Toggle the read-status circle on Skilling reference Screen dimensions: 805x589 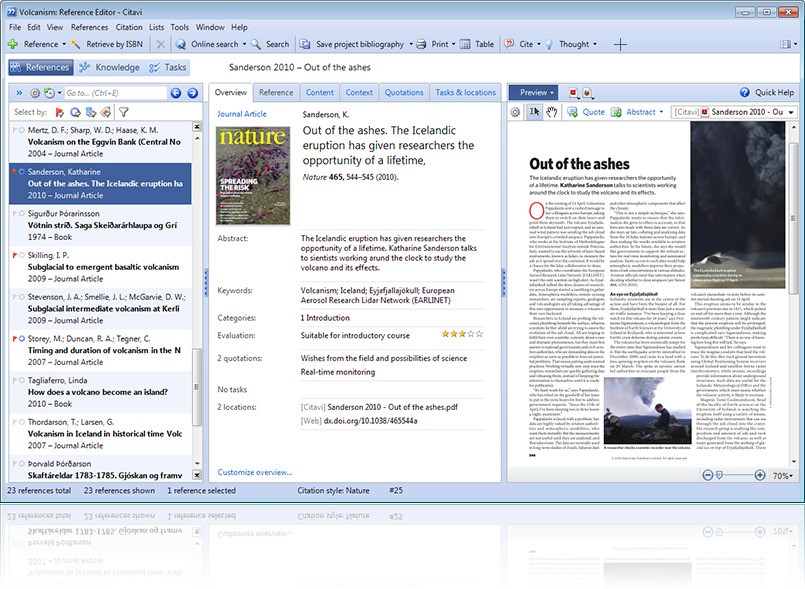pos(21,256)
